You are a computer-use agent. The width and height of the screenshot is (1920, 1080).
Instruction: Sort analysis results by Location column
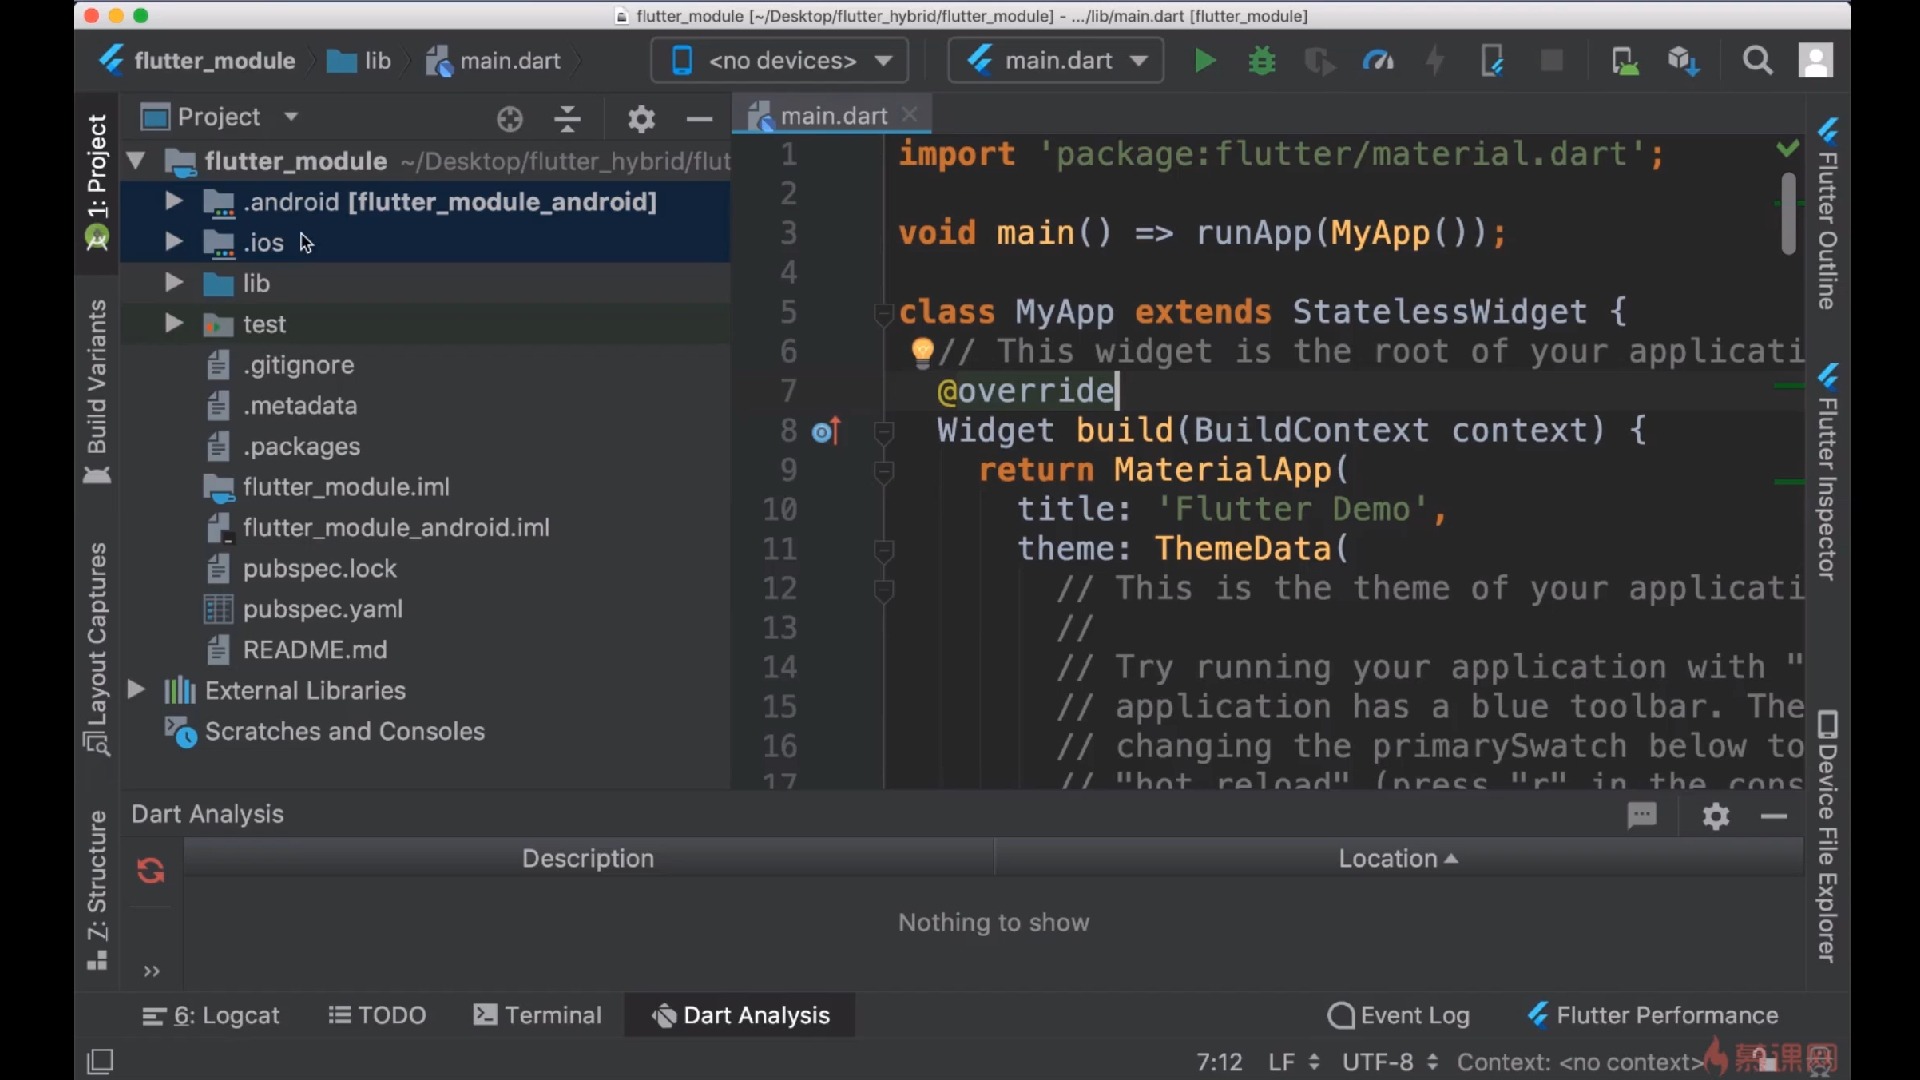point(1398,859)
